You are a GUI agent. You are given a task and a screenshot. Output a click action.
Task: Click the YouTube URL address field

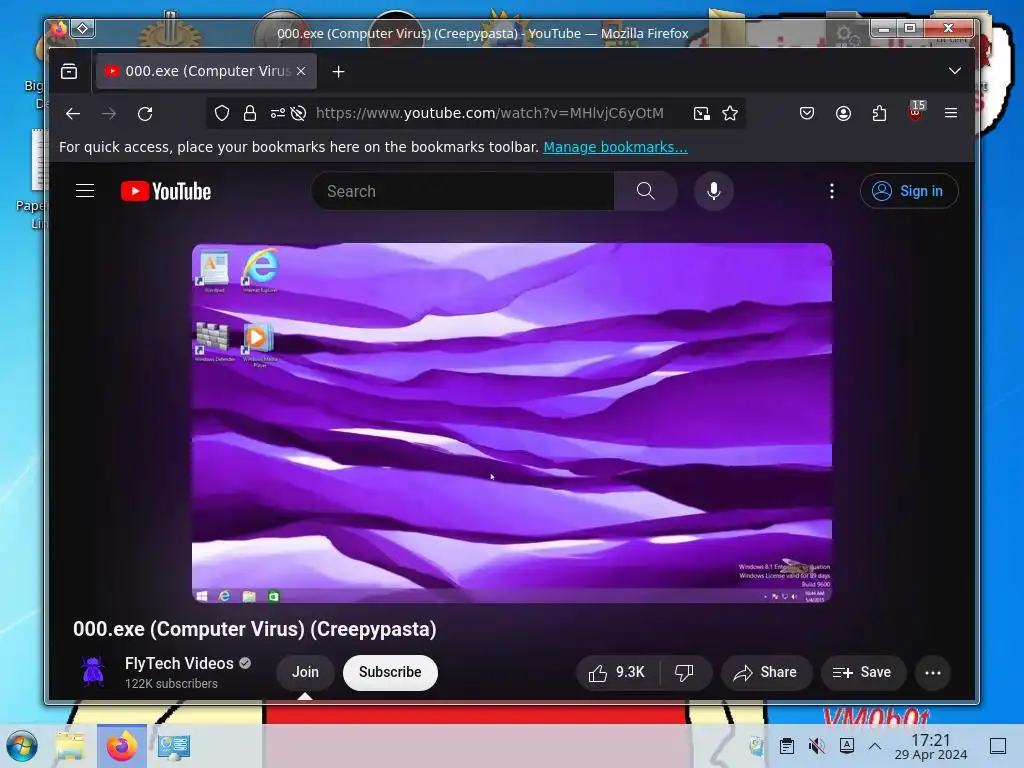(x=490, y=113)
